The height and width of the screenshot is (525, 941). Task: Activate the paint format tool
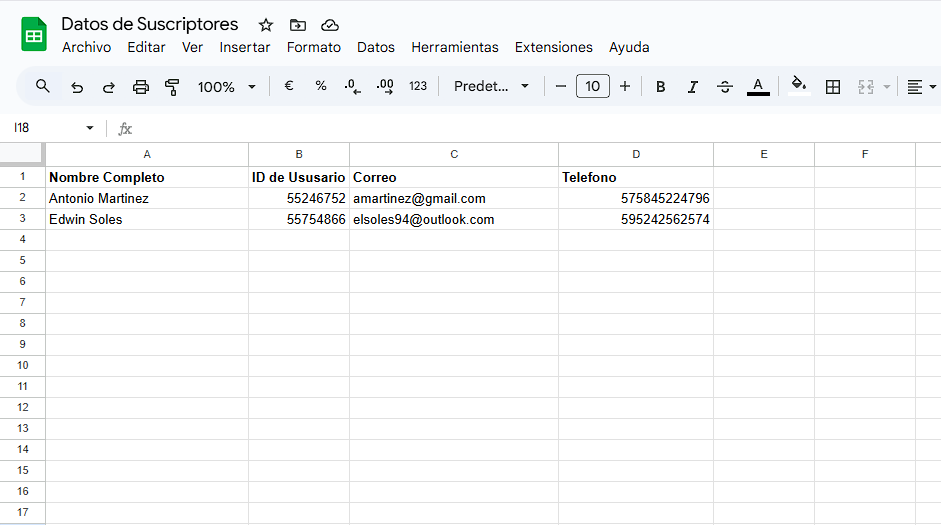172,87
